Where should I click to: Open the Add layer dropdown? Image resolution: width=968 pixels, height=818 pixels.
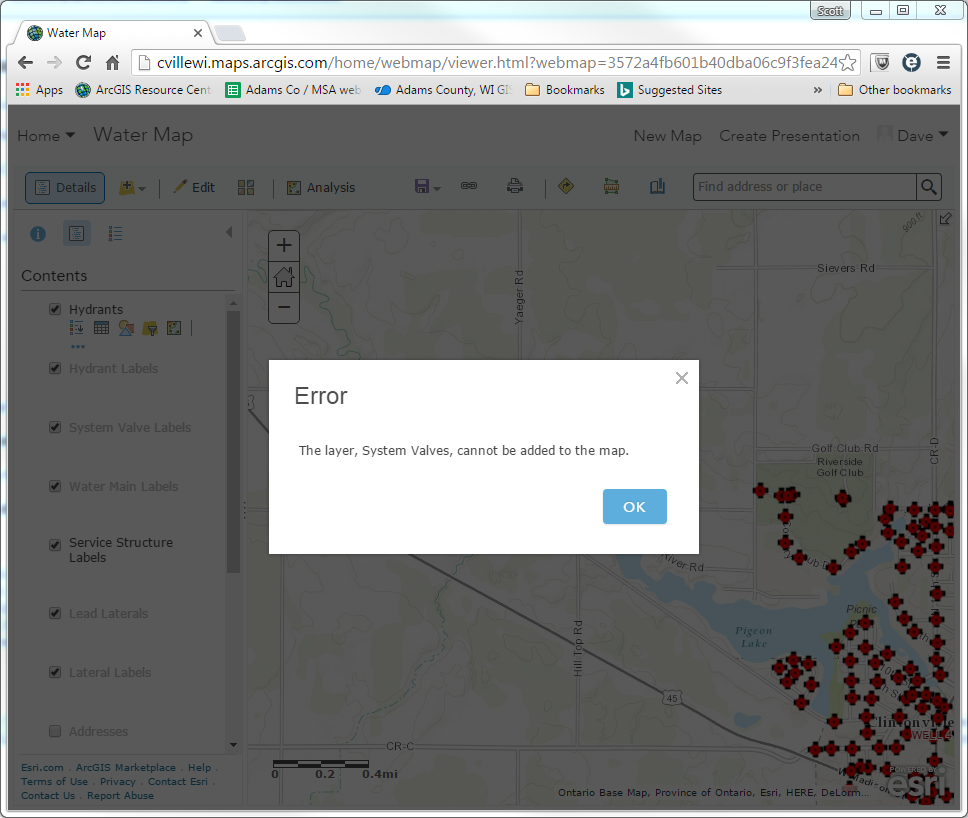(x=132, y=188)
